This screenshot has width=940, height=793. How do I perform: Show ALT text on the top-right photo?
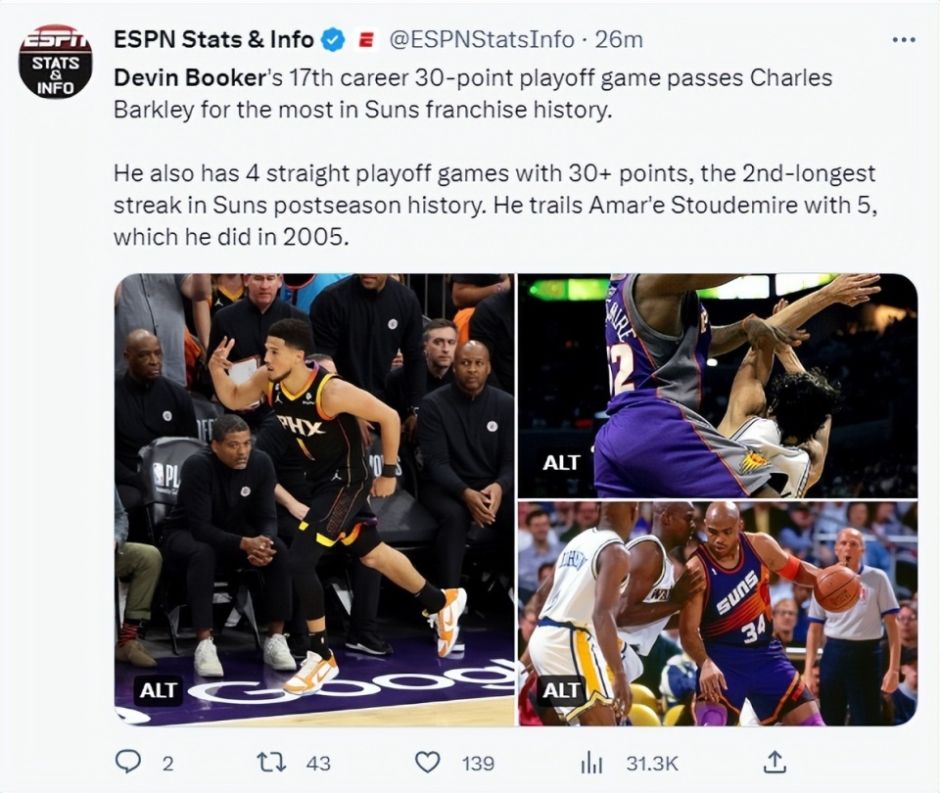click(x=561, y=463)
